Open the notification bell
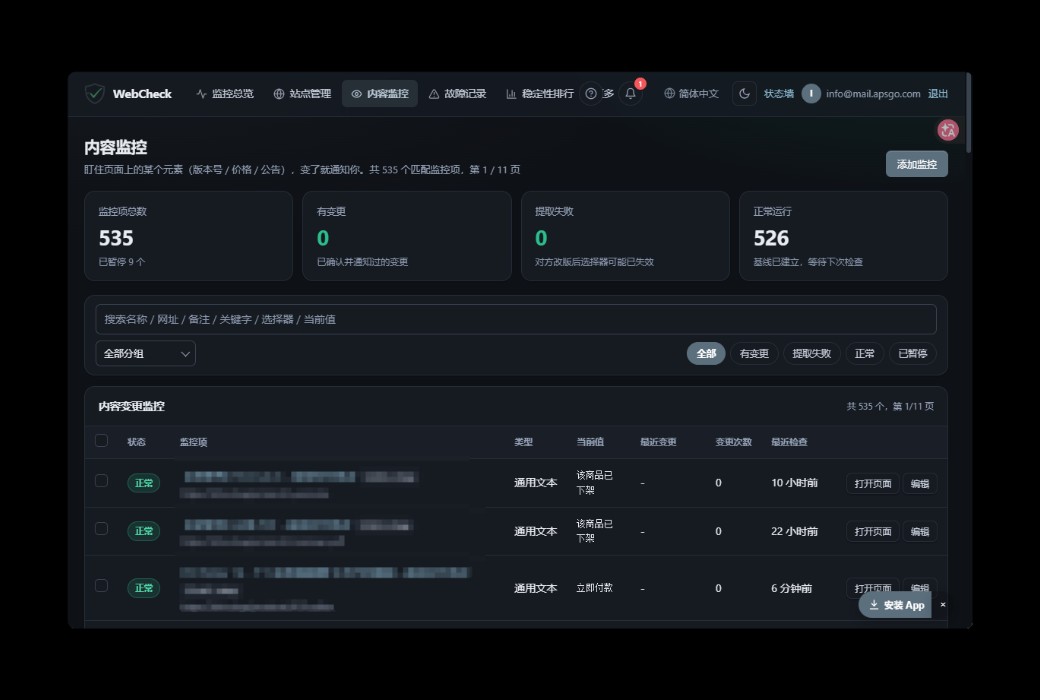The height and width of the screenshot is (700, 1040). tap(631, 94)
